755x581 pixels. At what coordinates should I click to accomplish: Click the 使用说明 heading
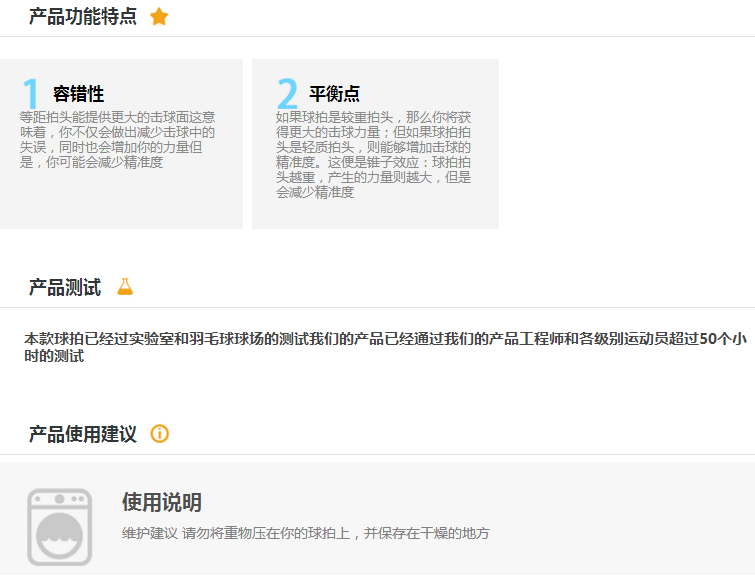[161, 502]
